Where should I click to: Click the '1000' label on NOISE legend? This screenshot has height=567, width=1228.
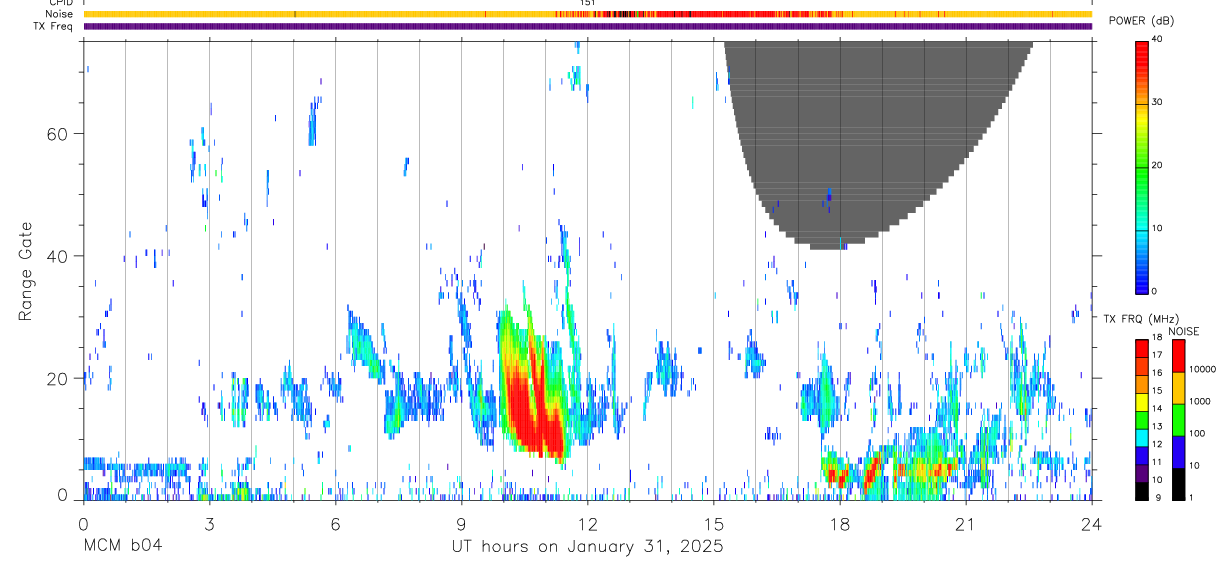pos(1200,401)
